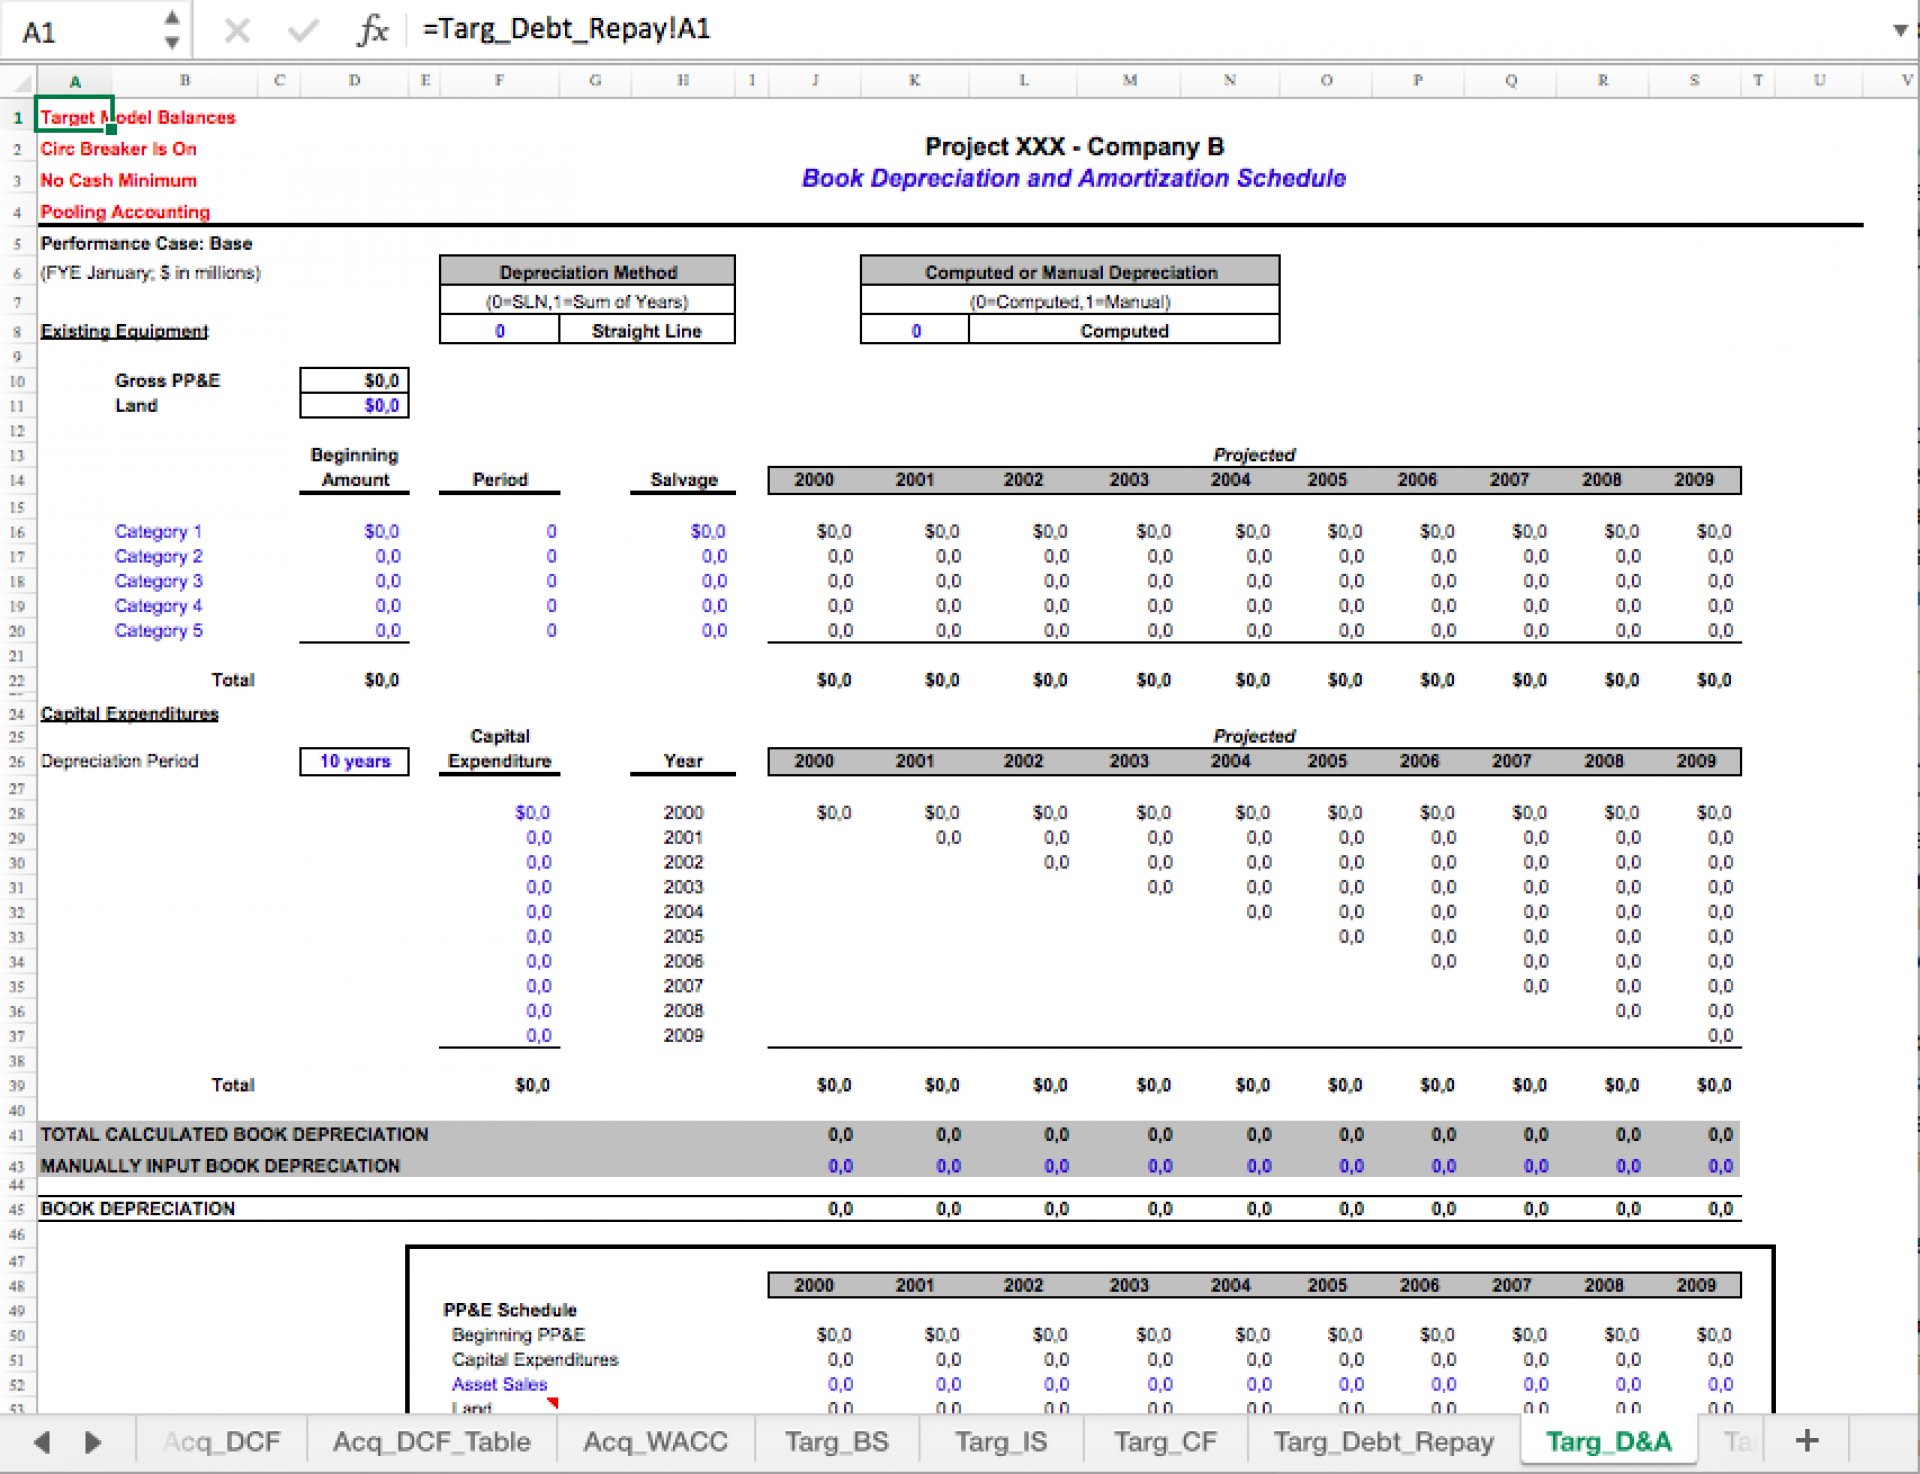Select column A header

click(x=75, y=81)
